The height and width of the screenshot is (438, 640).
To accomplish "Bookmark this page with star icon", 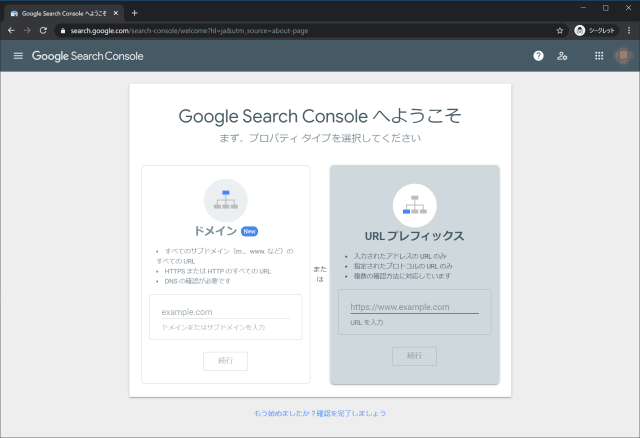I will [560, 31].
